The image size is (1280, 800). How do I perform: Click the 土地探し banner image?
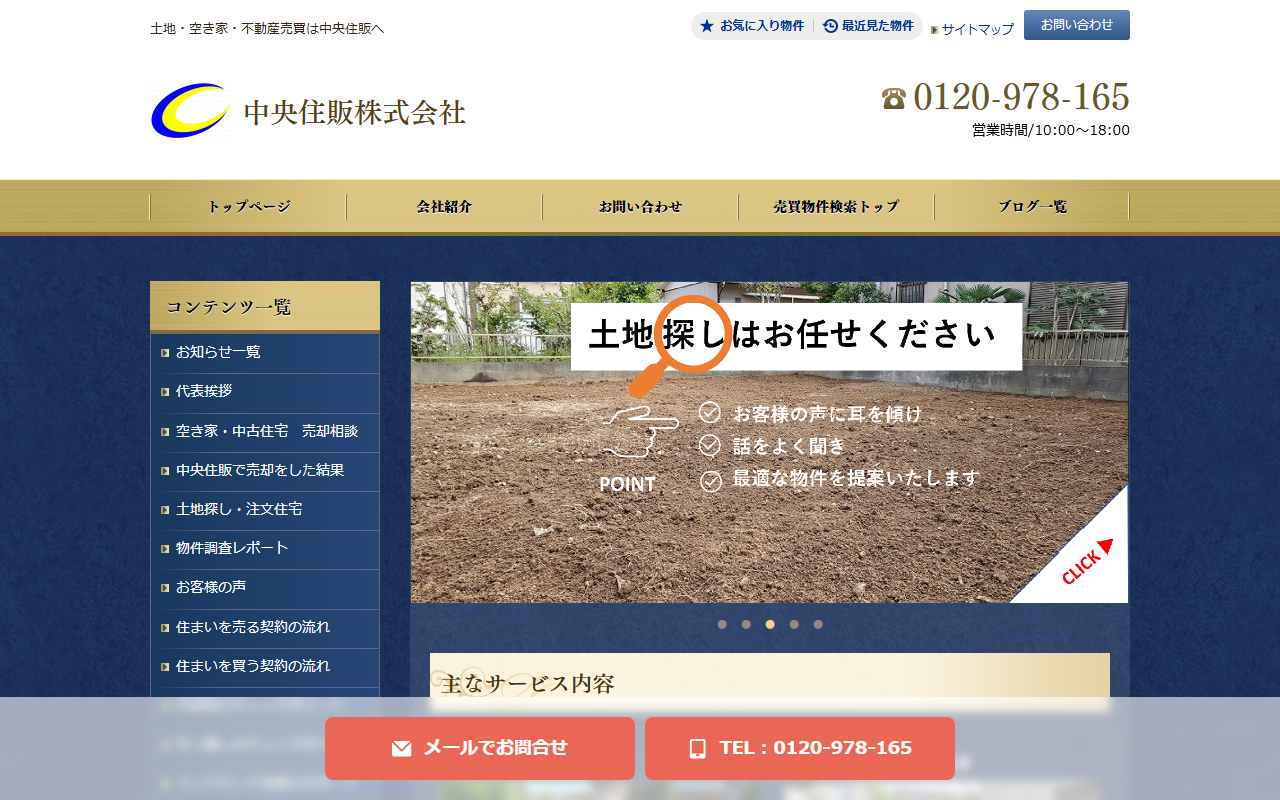769,442
